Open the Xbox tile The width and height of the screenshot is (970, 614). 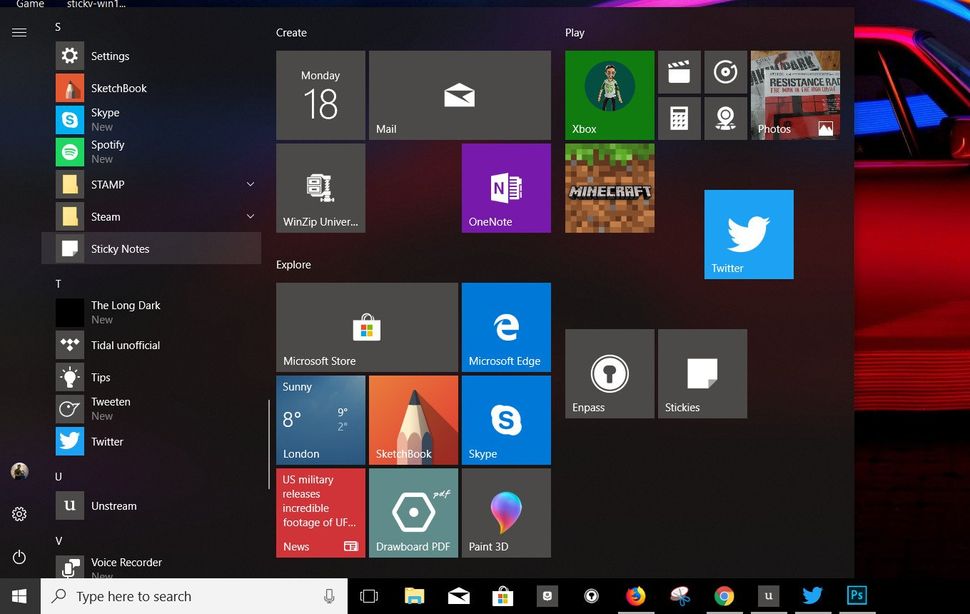coord(608,94)
